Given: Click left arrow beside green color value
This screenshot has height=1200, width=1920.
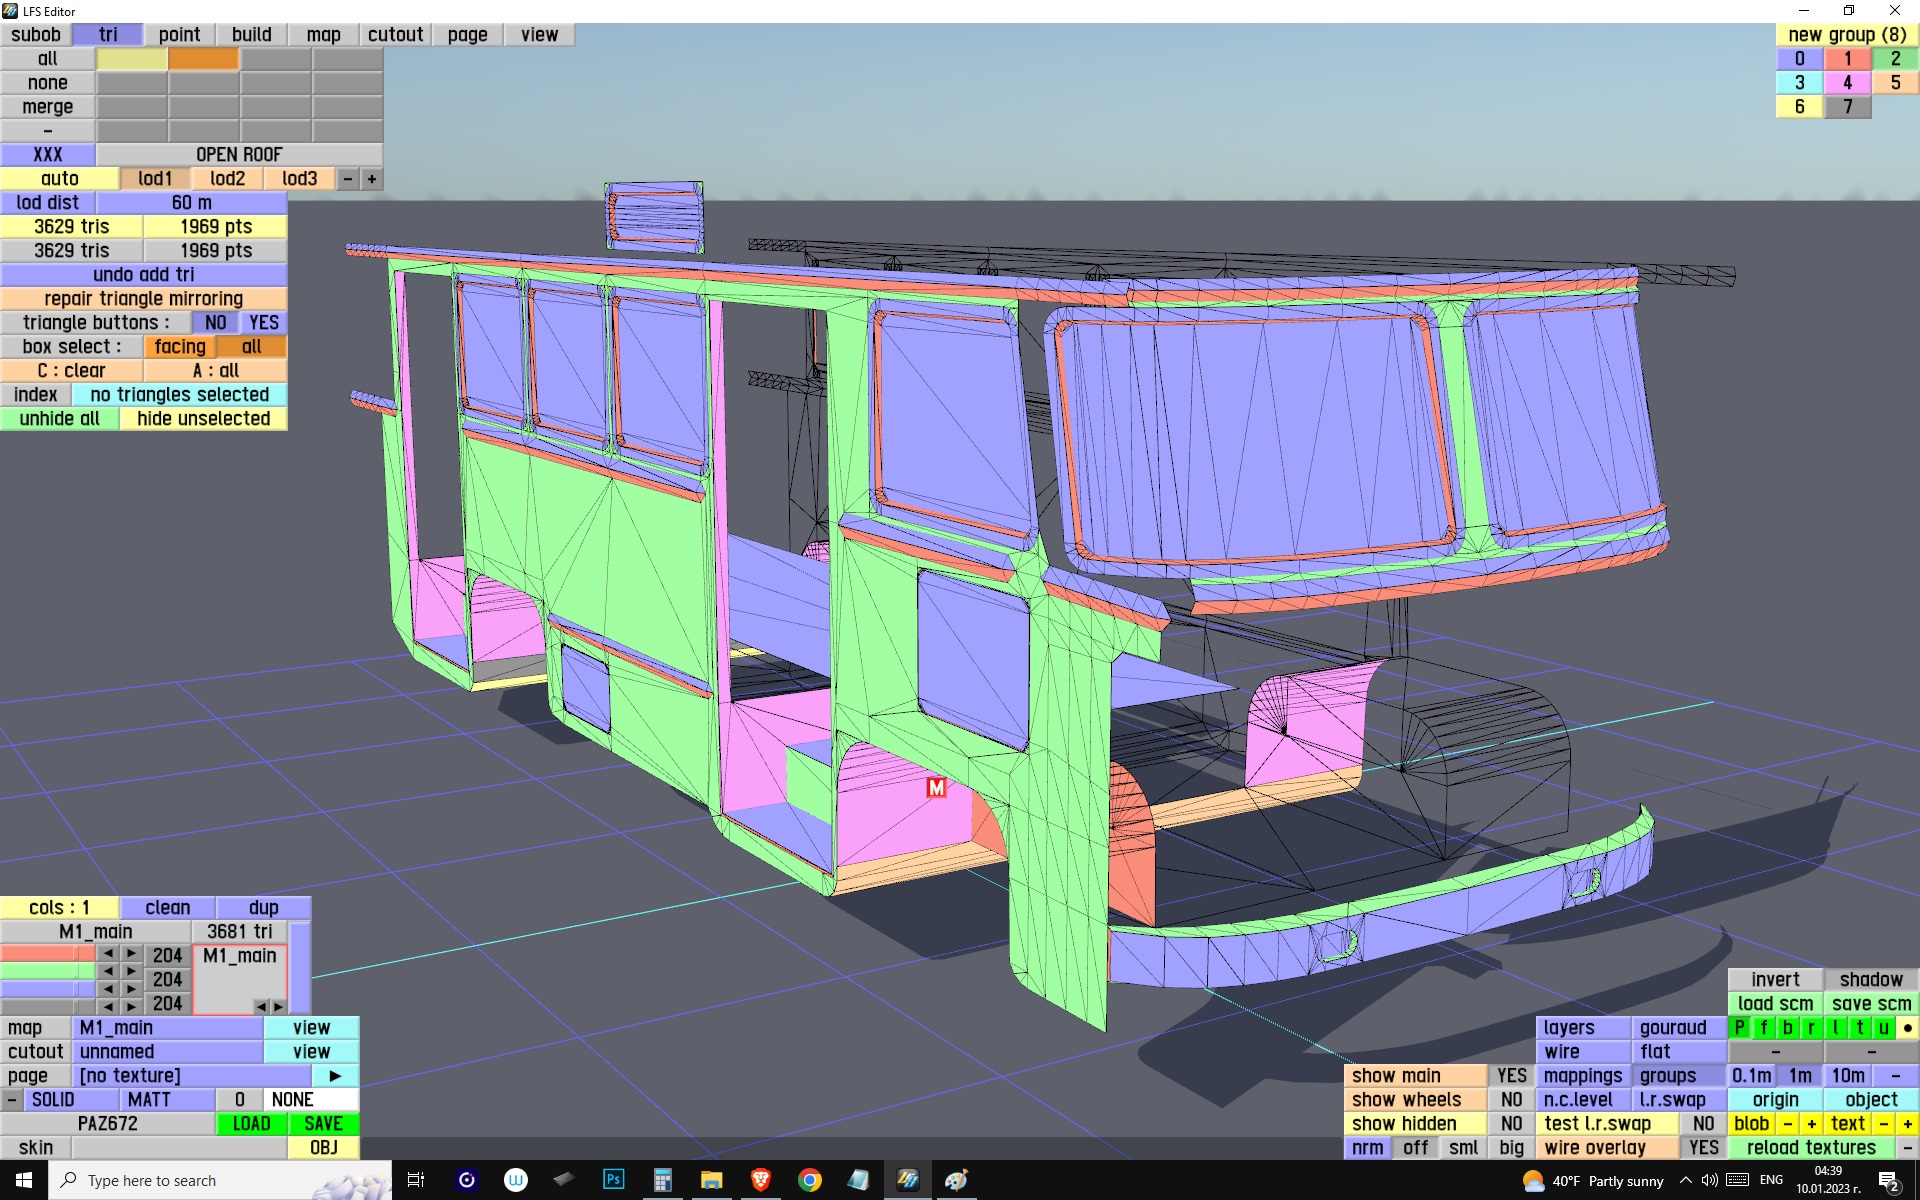Looking at the screenshot, I should (108, 972).
